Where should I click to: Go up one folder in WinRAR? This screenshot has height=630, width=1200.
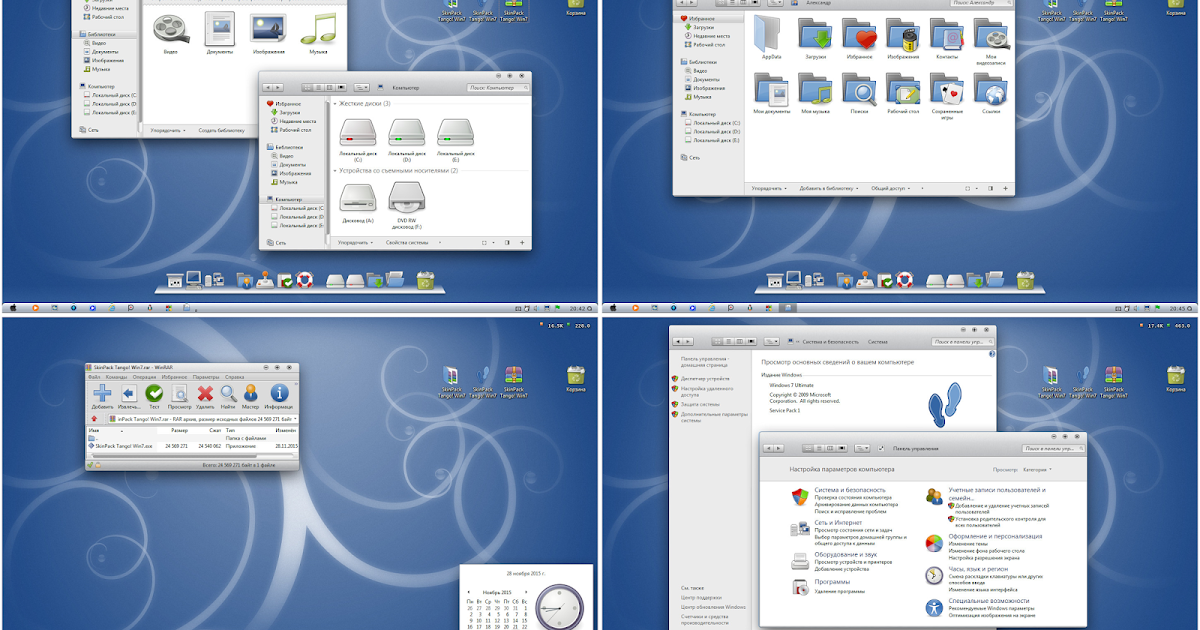[93, 419]
